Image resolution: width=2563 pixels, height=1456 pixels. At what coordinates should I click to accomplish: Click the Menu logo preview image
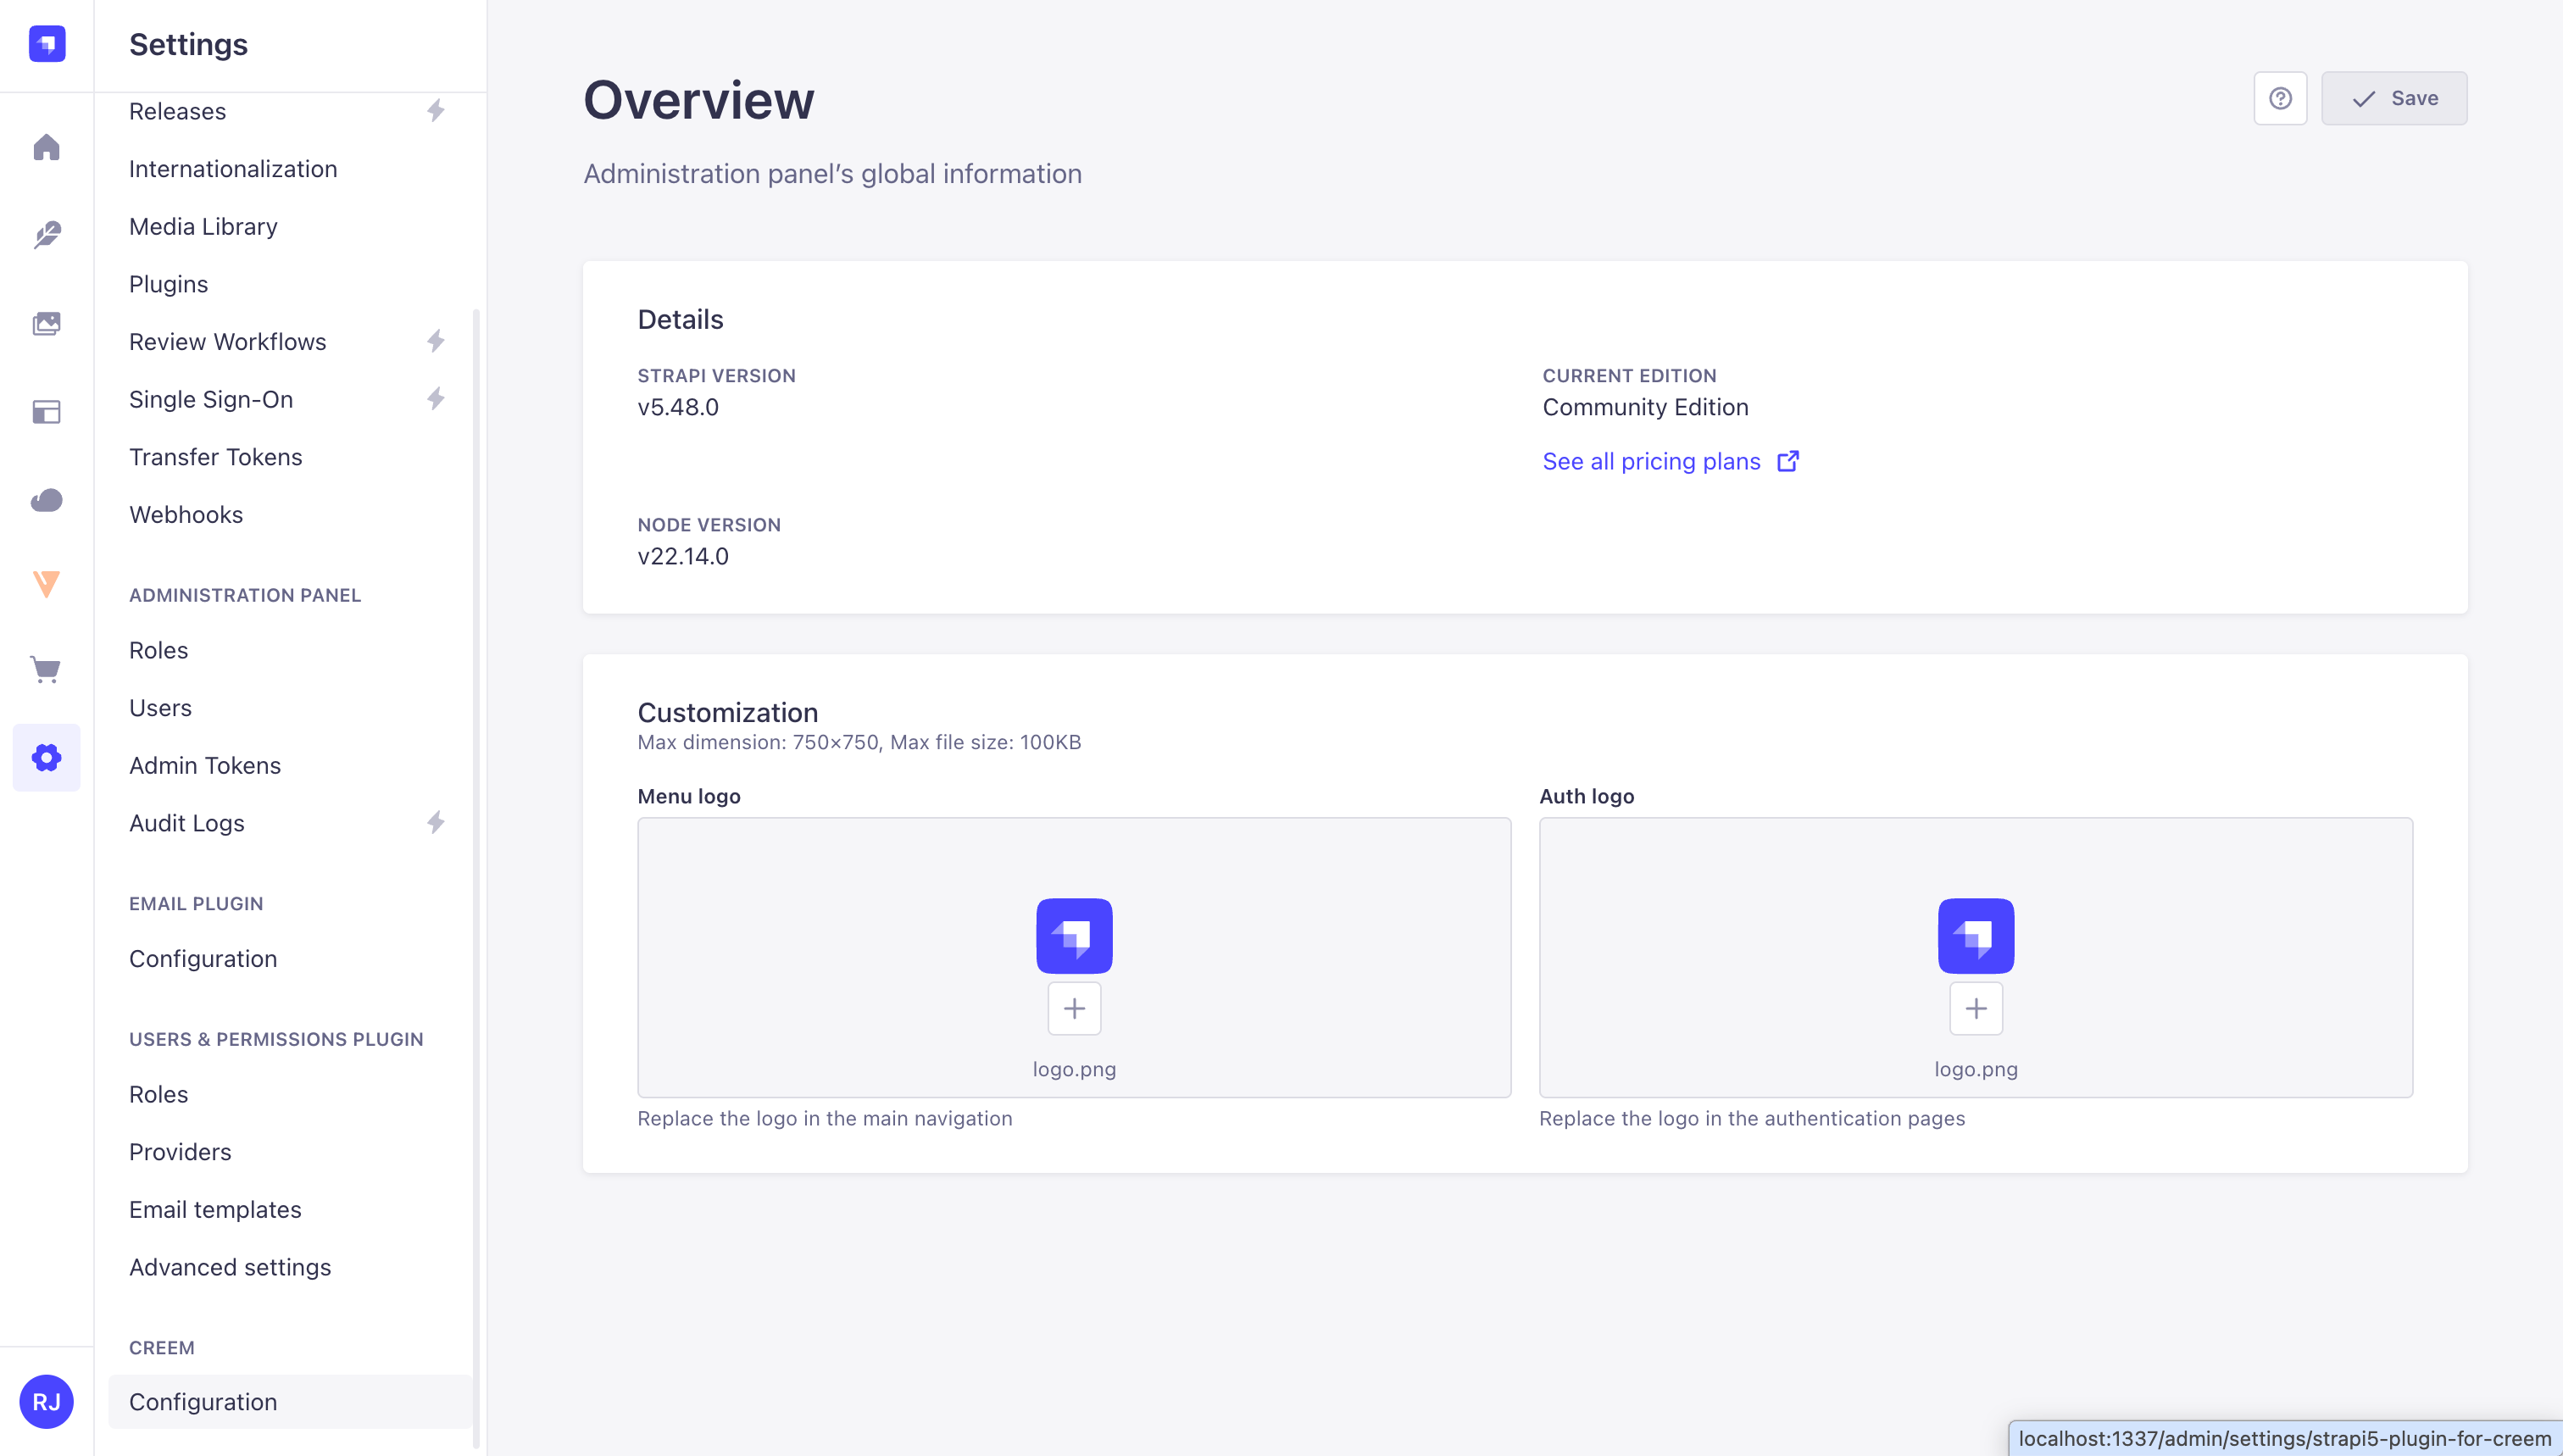[1074, 935]
